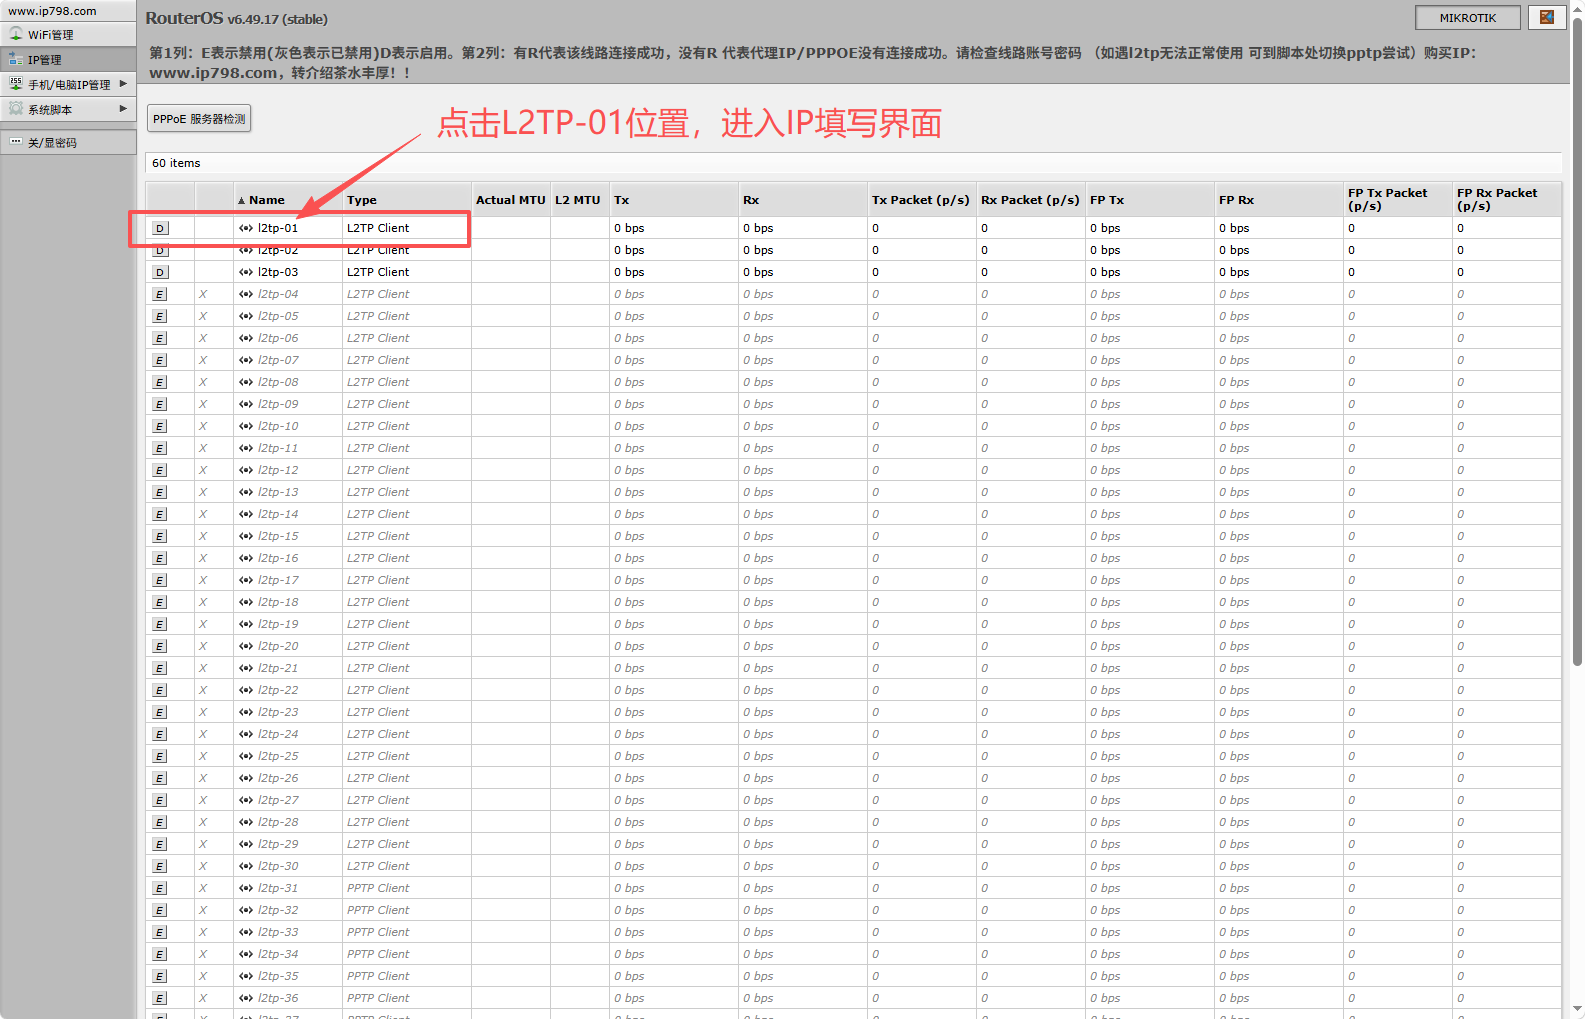Expand the 系统脚本 submenu arrow
This screenshot has width=1585, height=1019.
tap(123, 109)
